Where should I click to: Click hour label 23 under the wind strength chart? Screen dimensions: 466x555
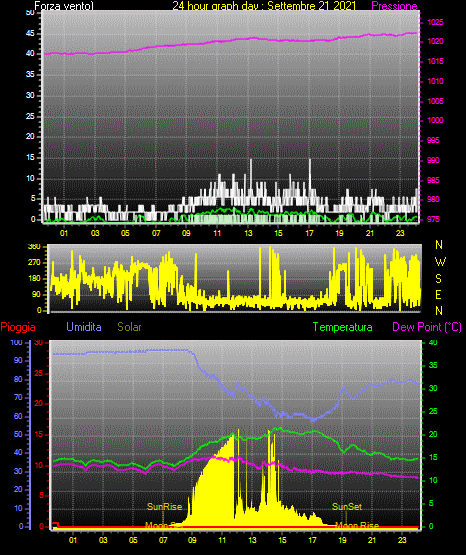[x=400, y=233]
